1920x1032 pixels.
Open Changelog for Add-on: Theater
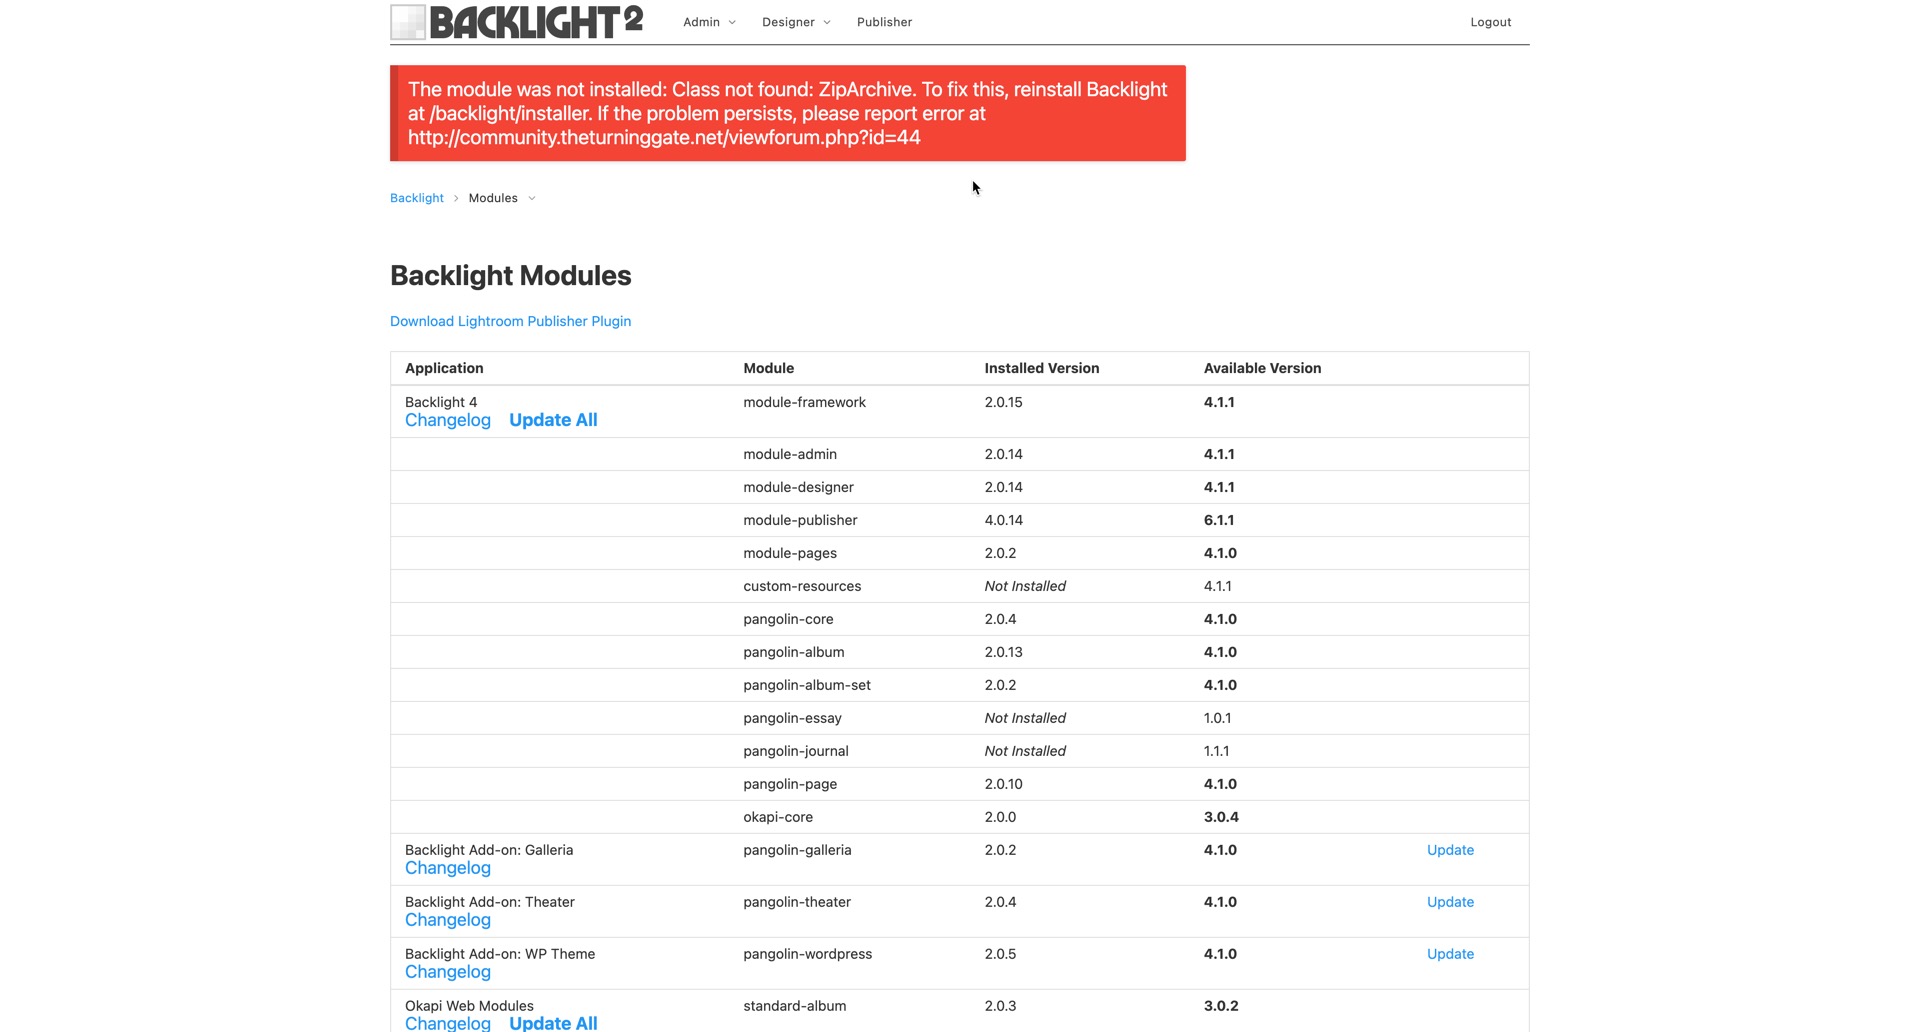[448, 920]
